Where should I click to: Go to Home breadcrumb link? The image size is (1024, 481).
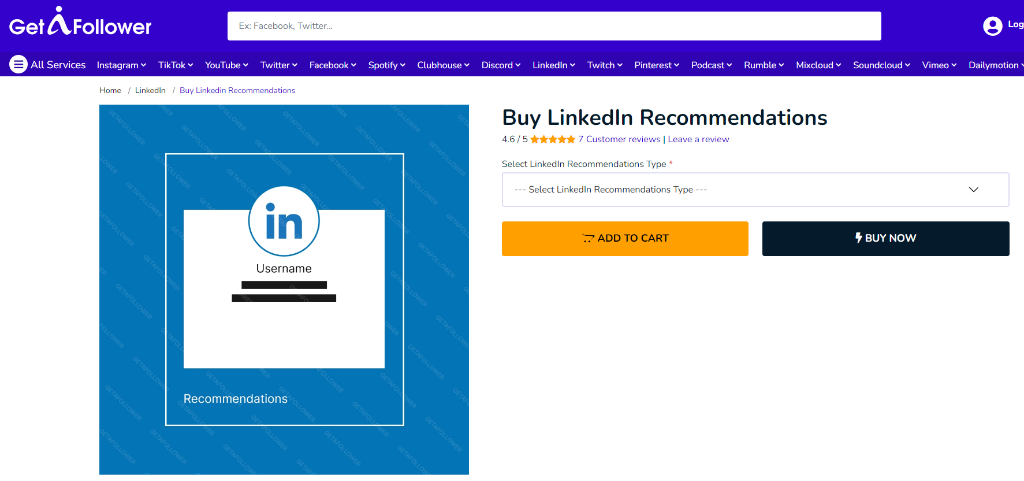click(x=110, y=90)
